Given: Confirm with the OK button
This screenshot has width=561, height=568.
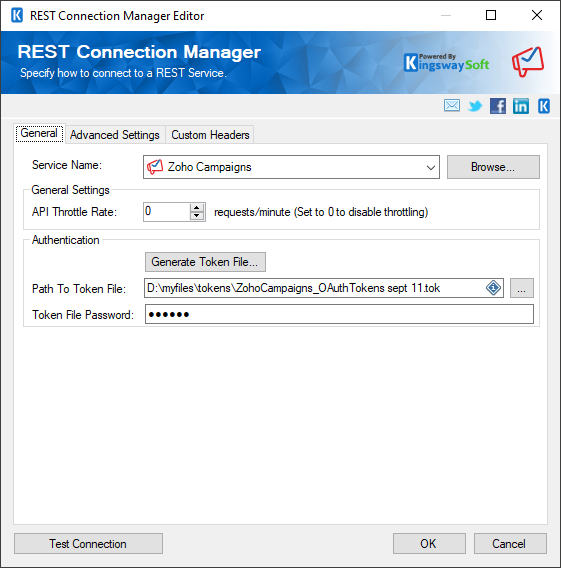Looking at the screenshot, I should [429, 543].
